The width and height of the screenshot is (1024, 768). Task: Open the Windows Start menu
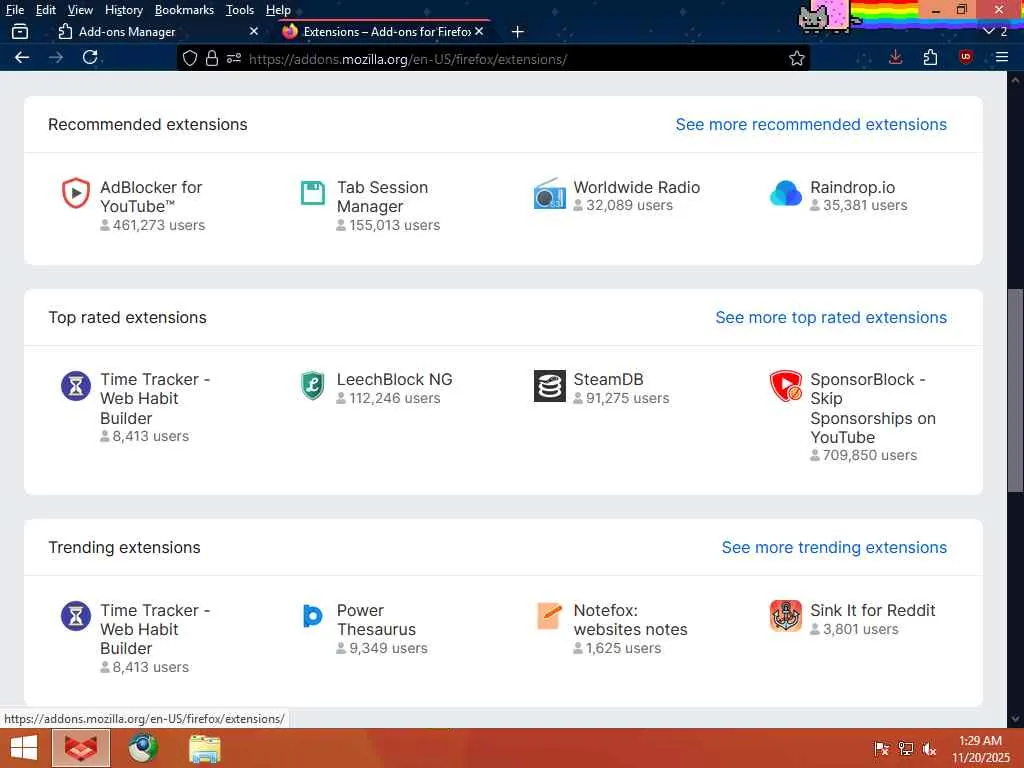[24, 748]
